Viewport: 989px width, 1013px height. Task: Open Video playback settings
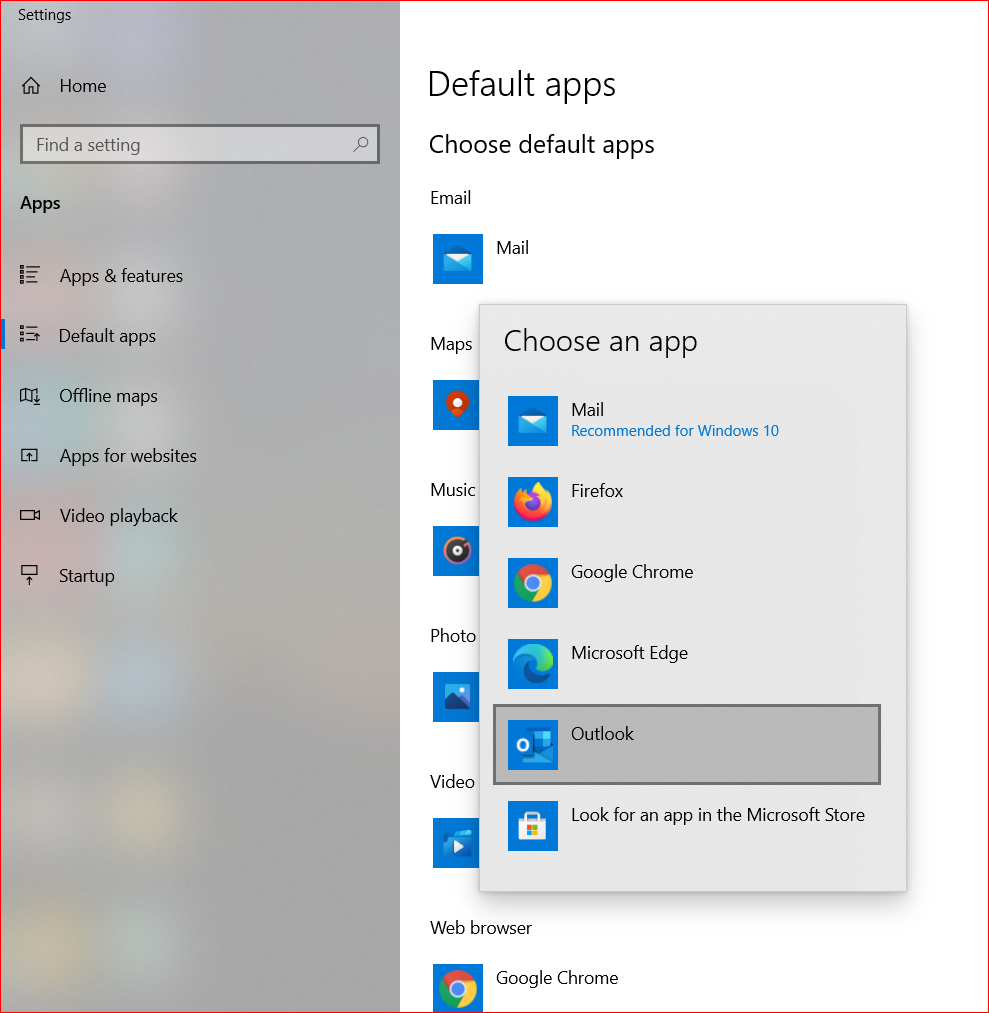click(x=118, y=516)
